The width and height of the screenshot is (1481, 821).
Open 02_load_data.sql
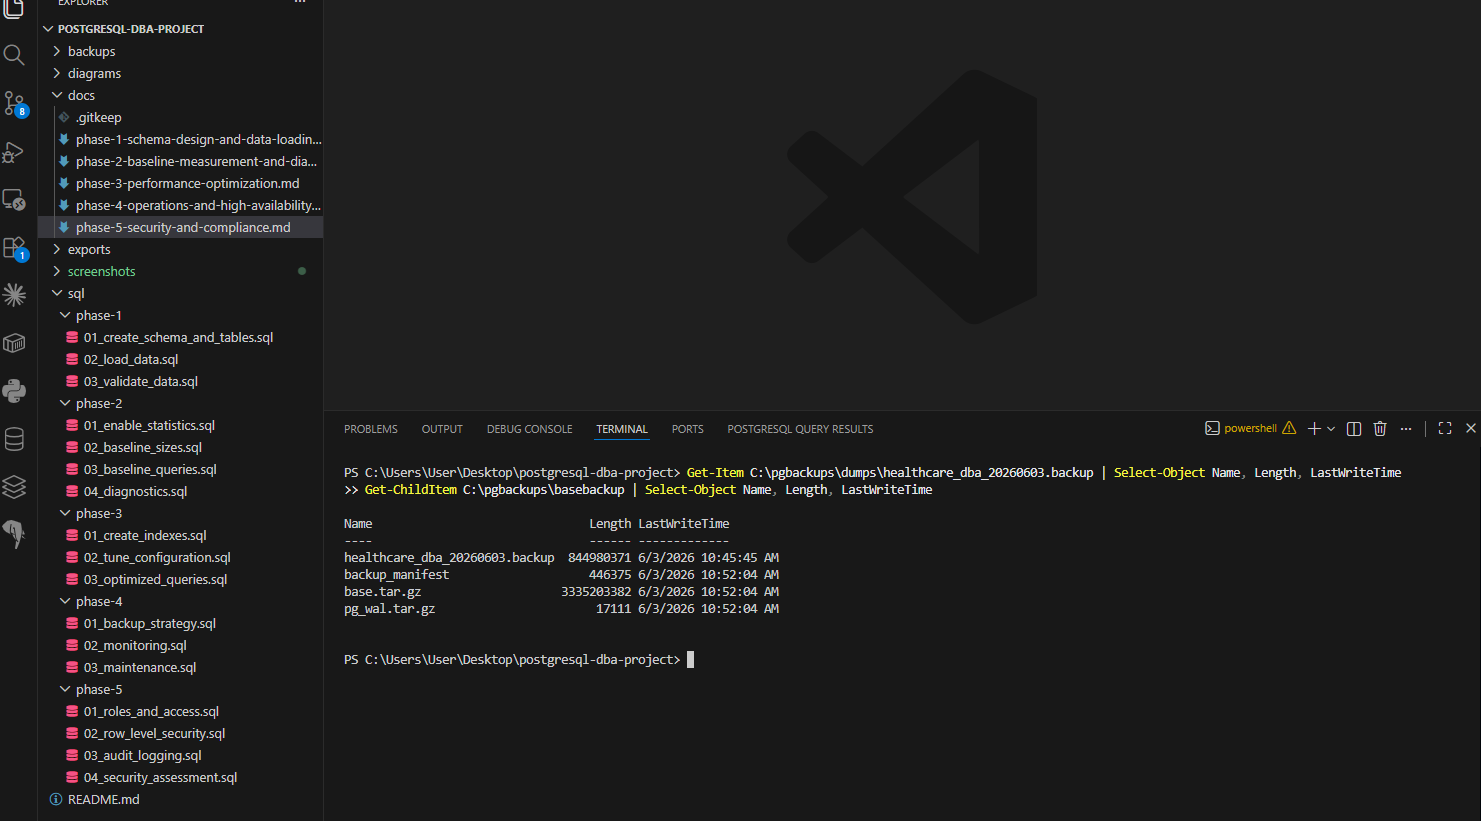click(180, 359)
